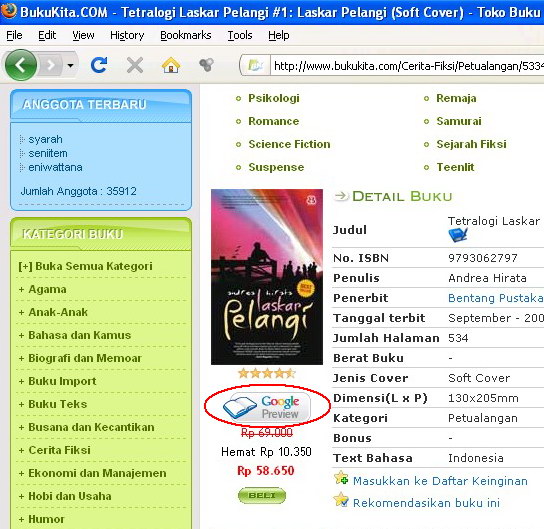Click the Hemat Rp 10.350 savings text
Image resolution: width=544 pixels, height=529 pixels.
click(x=266, y=452)
